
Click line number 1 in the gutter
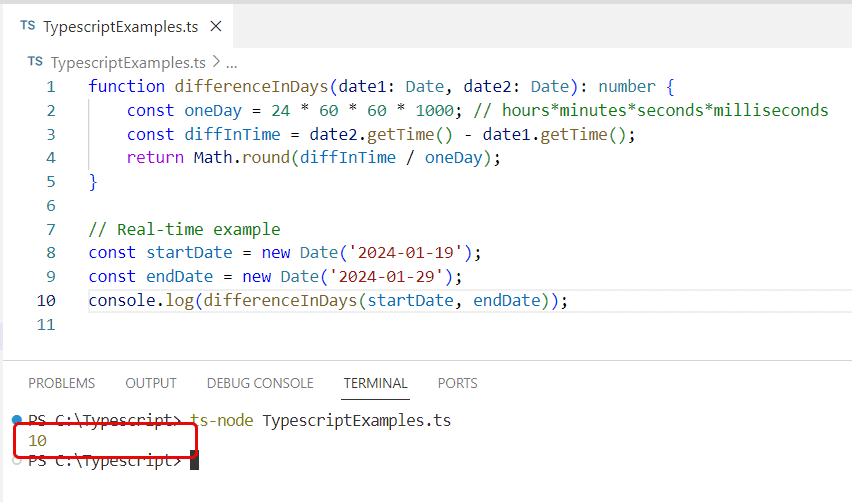51,87
